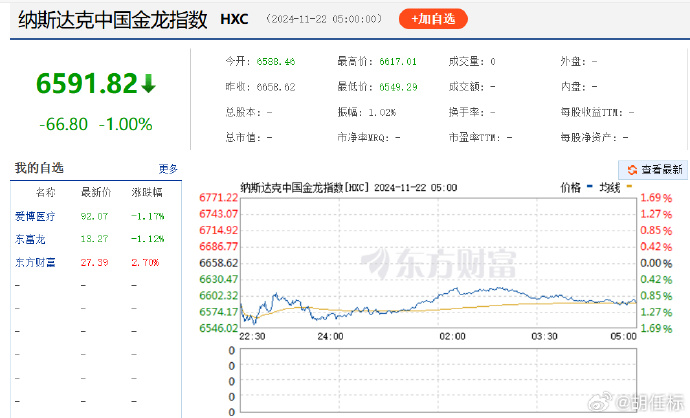Click the 03:30 time axis label
Viewport: 690px width, 418px height.
tap(544, 337)
